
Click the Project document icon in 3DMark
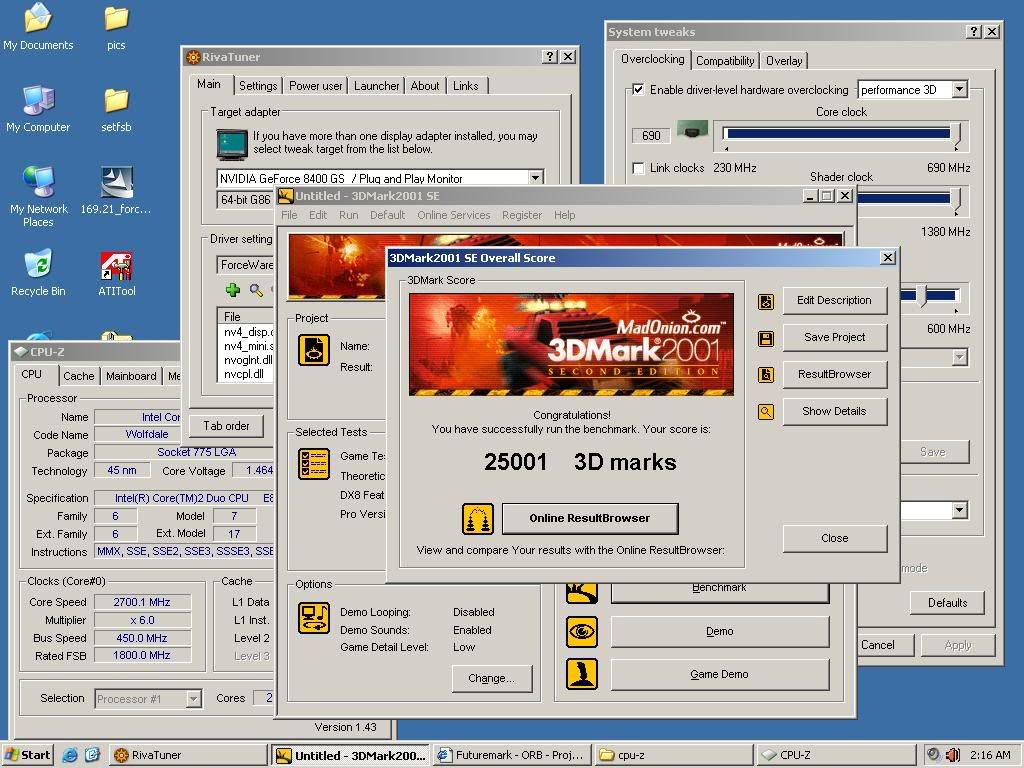point(314,350)
